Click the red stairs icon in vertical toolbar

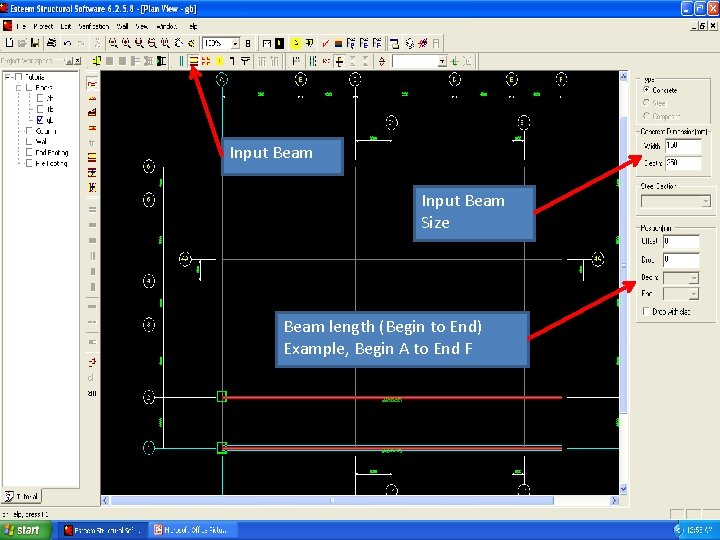pyautogui.click(x=92, y=112)
